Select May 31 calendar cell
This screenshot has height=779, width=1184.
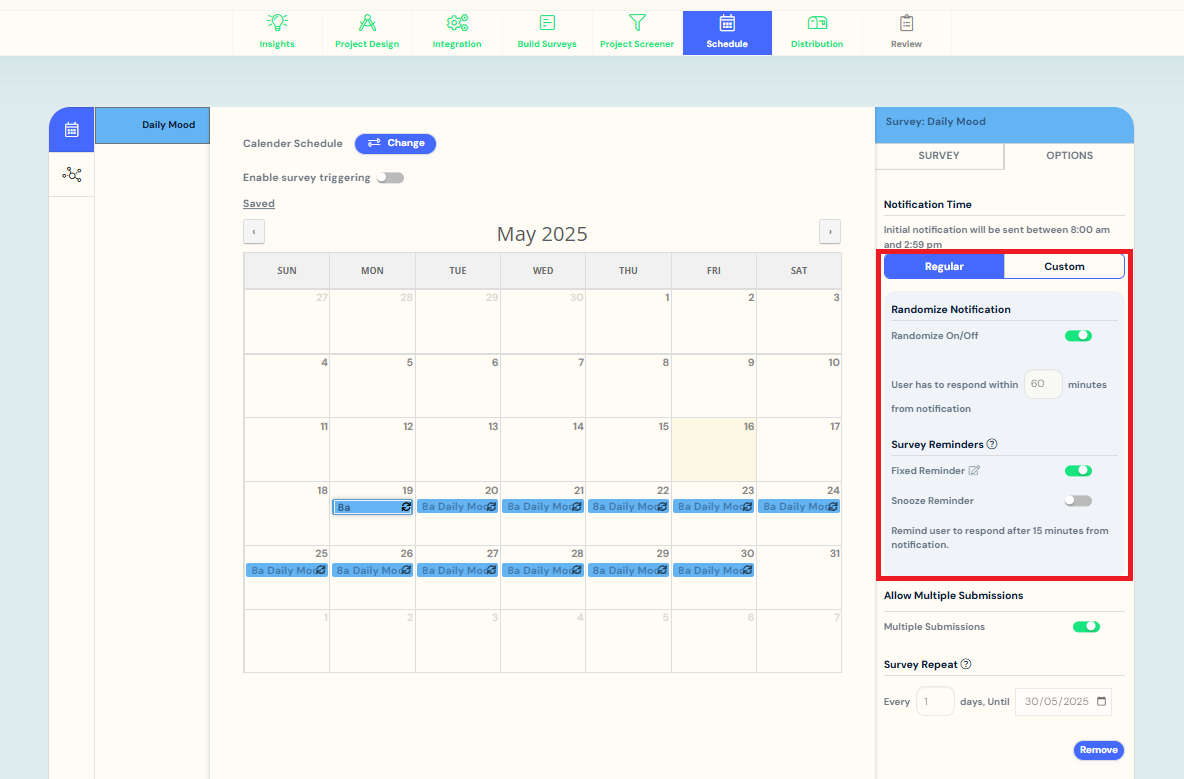click(x=799, y=577)
